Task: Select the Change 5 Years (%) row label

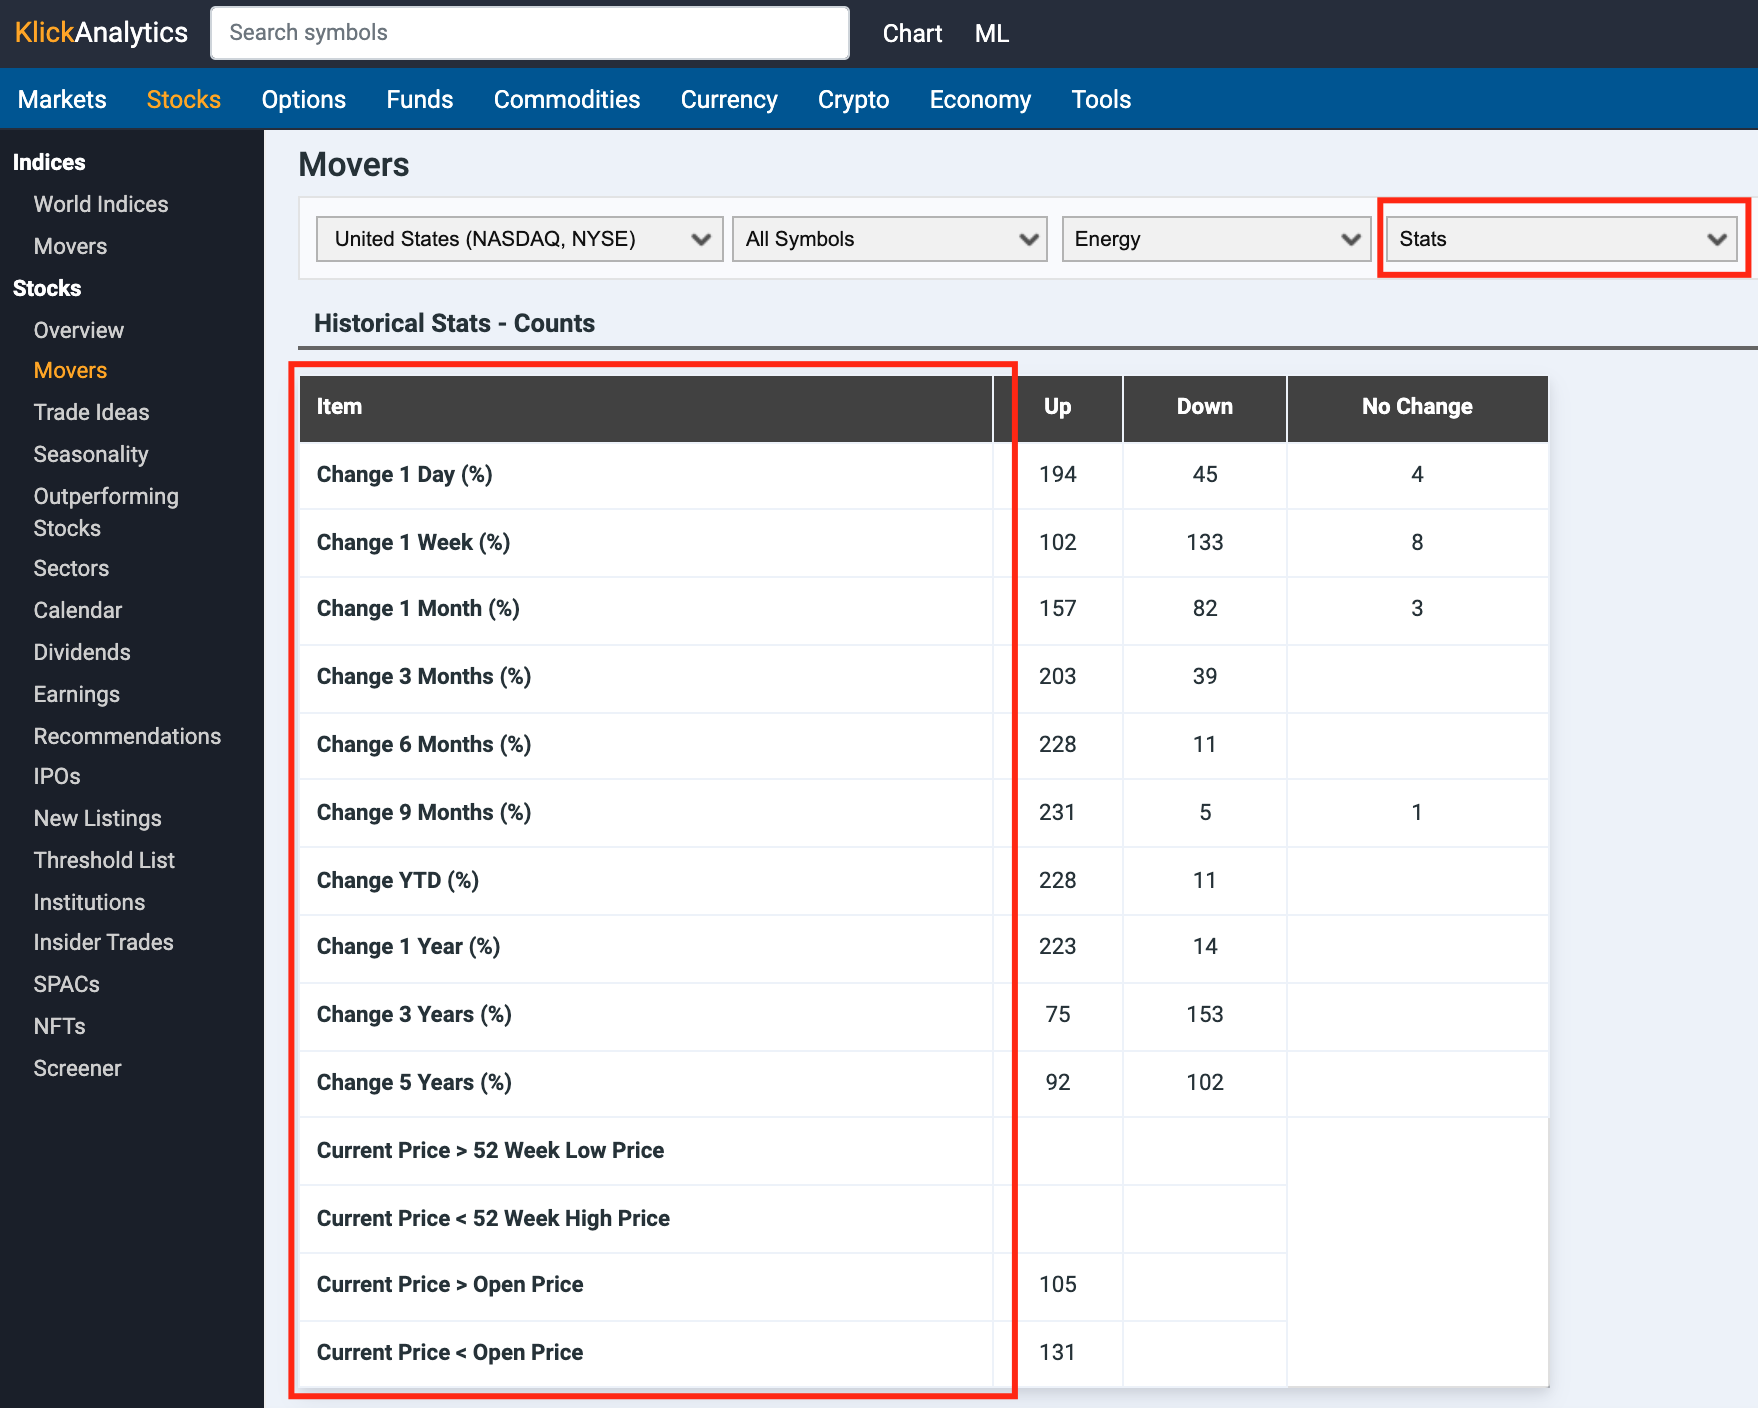Action: coord(414,1083)
